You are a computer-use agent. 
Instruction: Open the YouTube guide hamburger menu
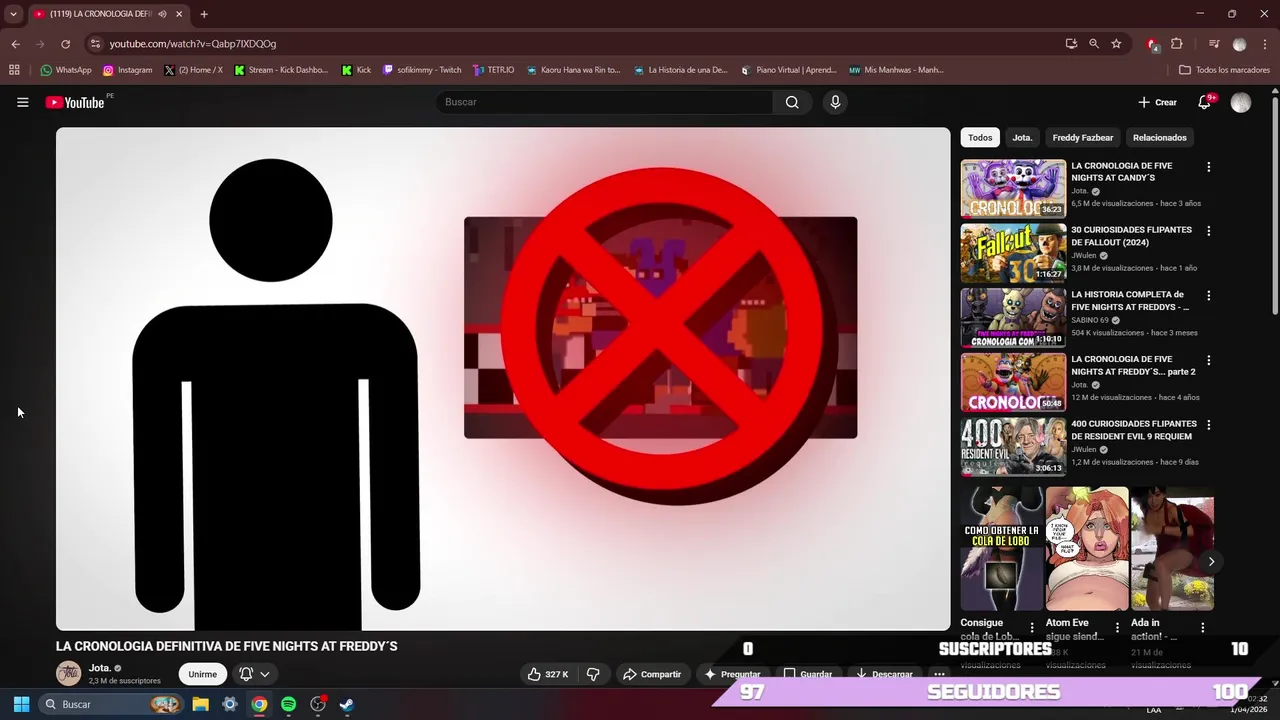pos(22,102)
